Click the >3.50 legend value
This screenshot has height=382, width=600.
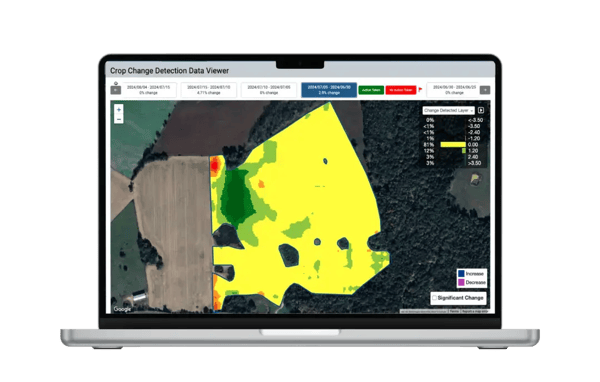(474, 163)
